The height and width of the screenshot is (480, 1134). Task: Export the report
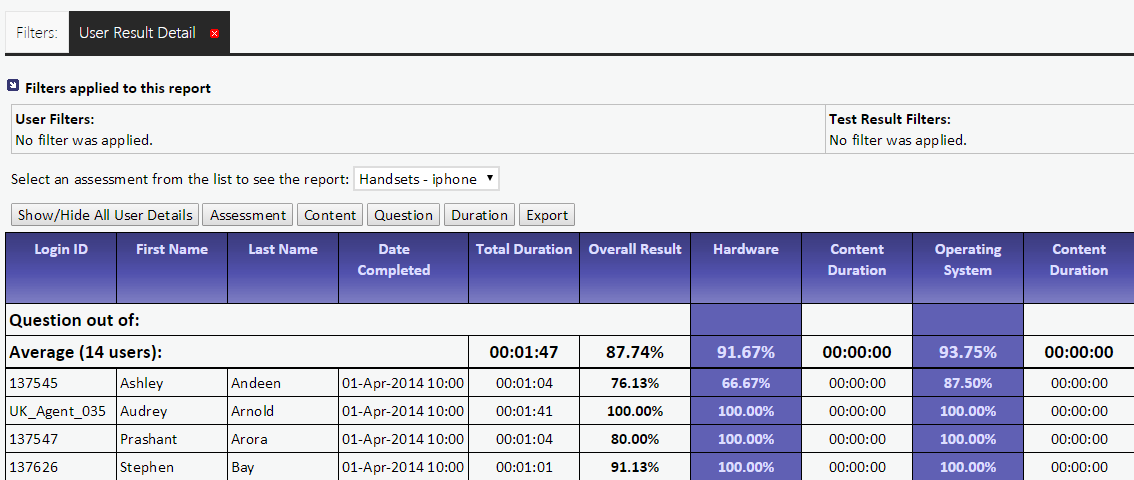pos(547,215)
